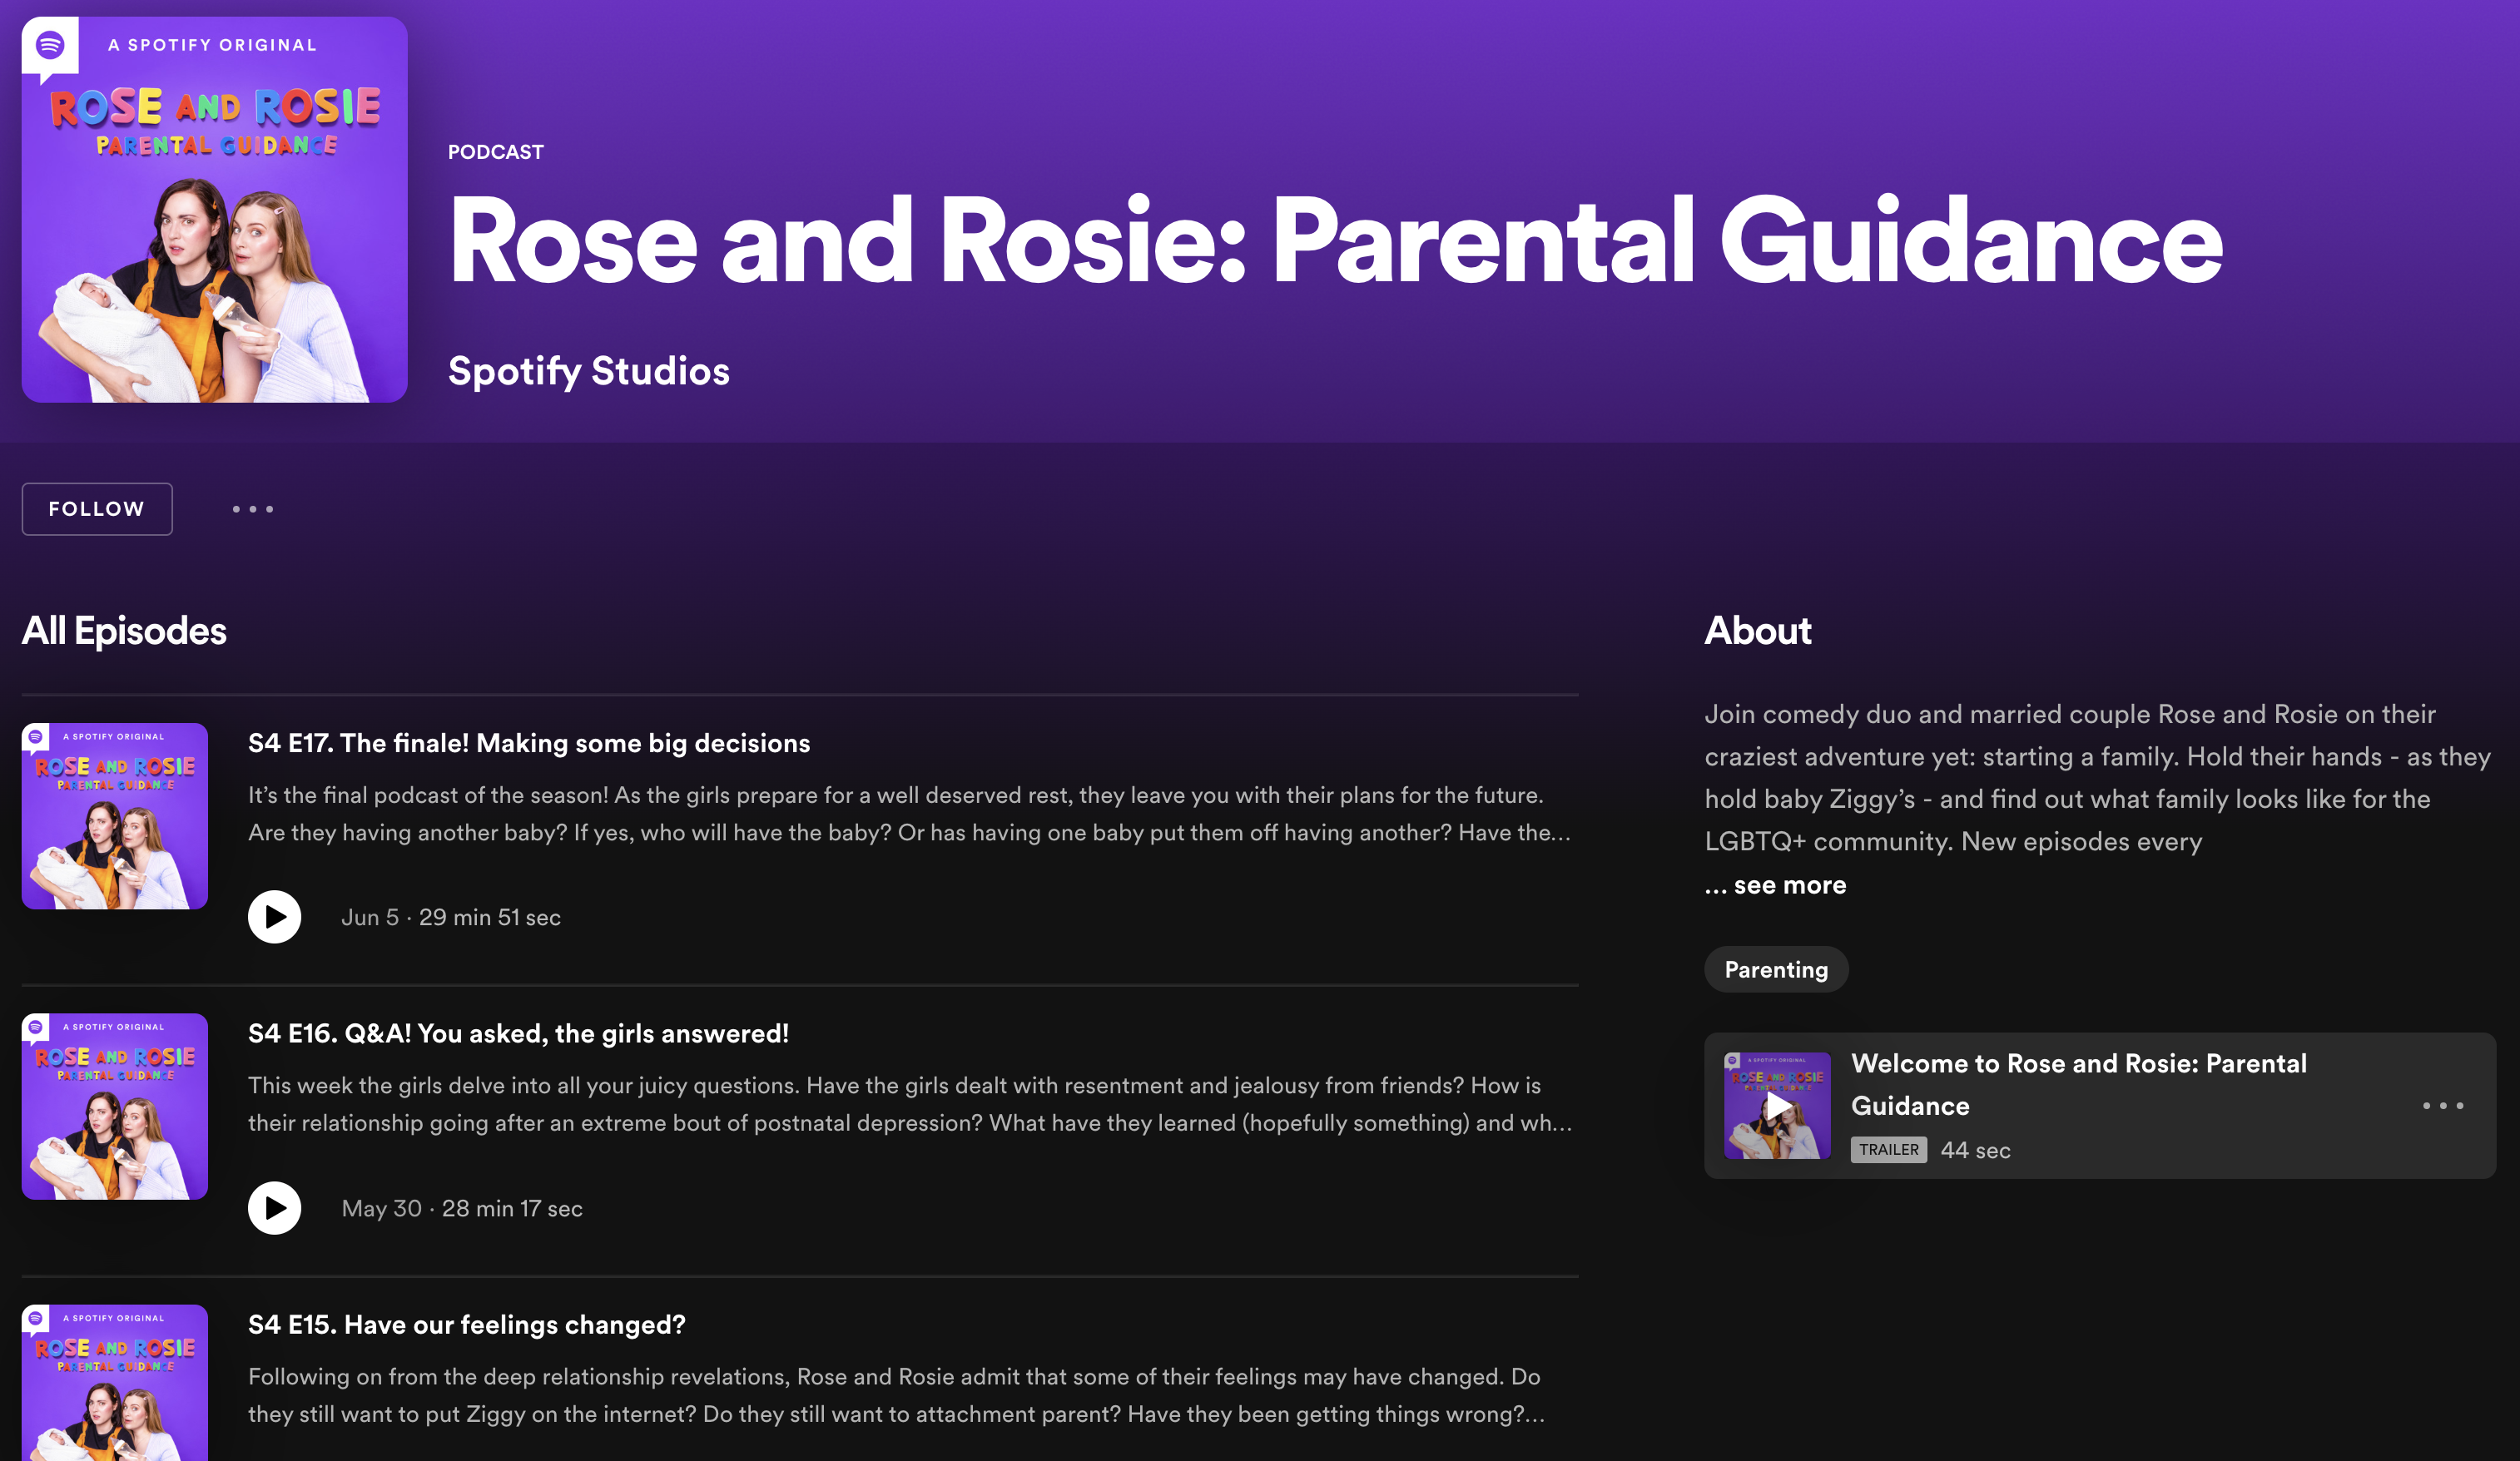Click the Spotify logo on cover art
2520x1461 pixels.
pyautogui.click(x=50, y=45)
